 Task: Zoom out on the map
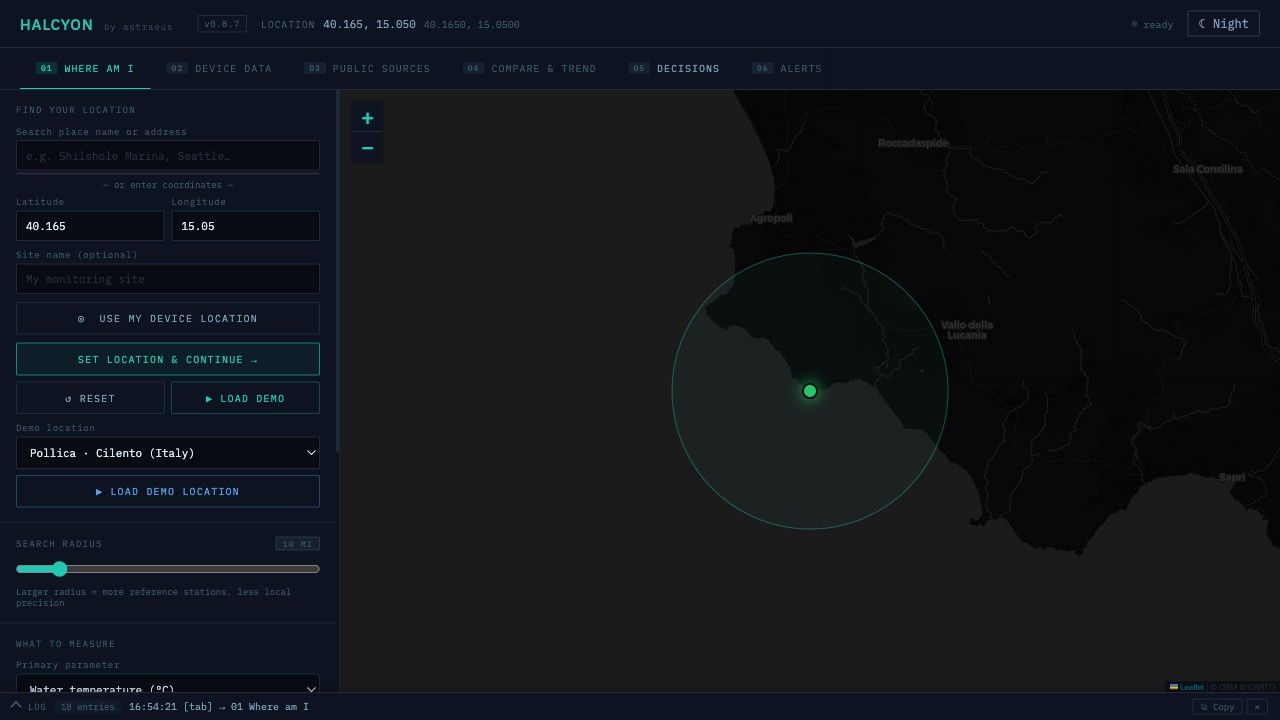(x=367, y=148)
